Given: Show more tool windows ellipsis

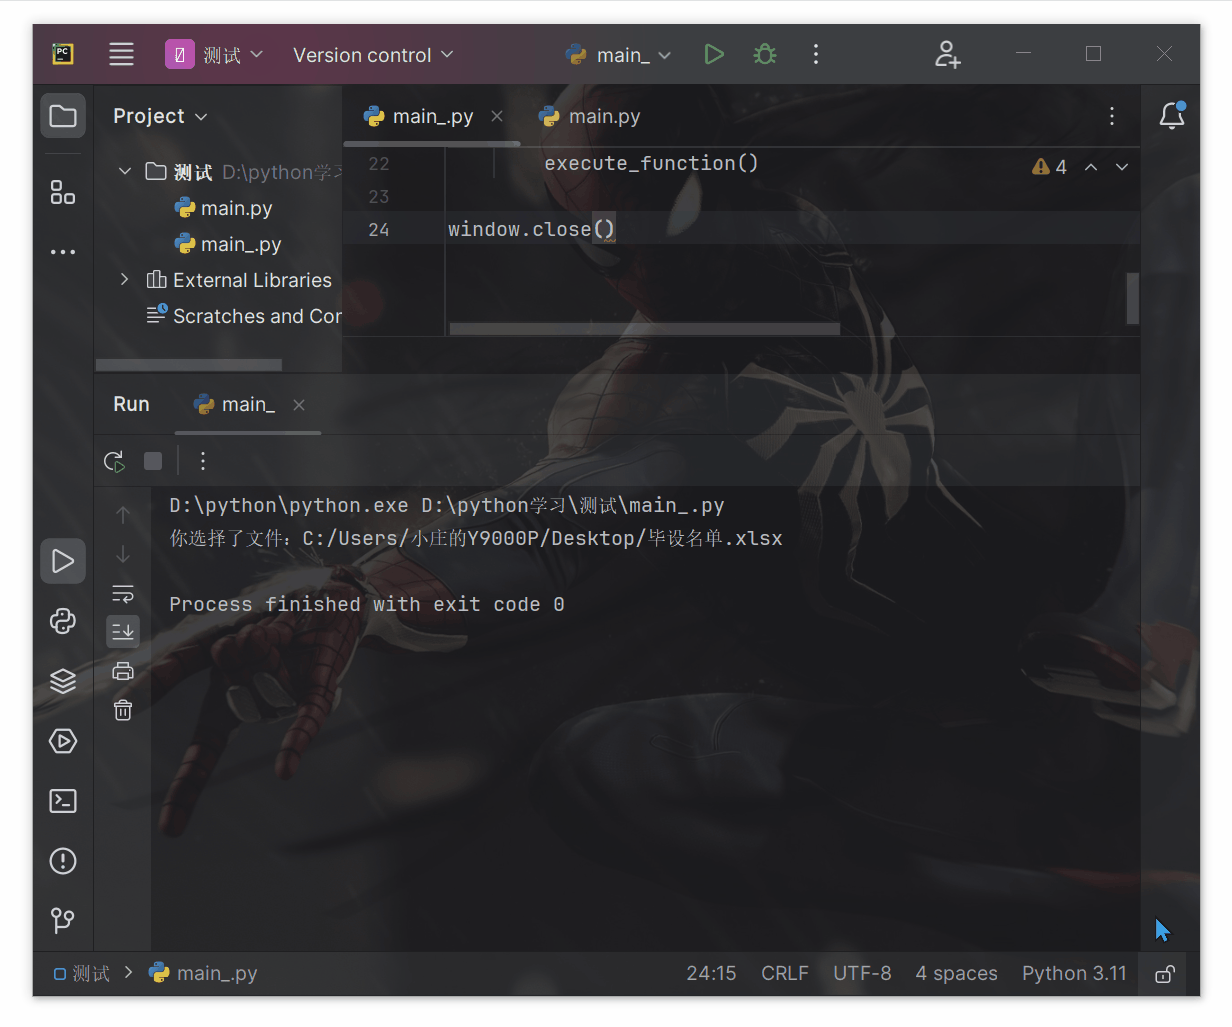Looking at the screenshot, I should [x=63, y=252].
